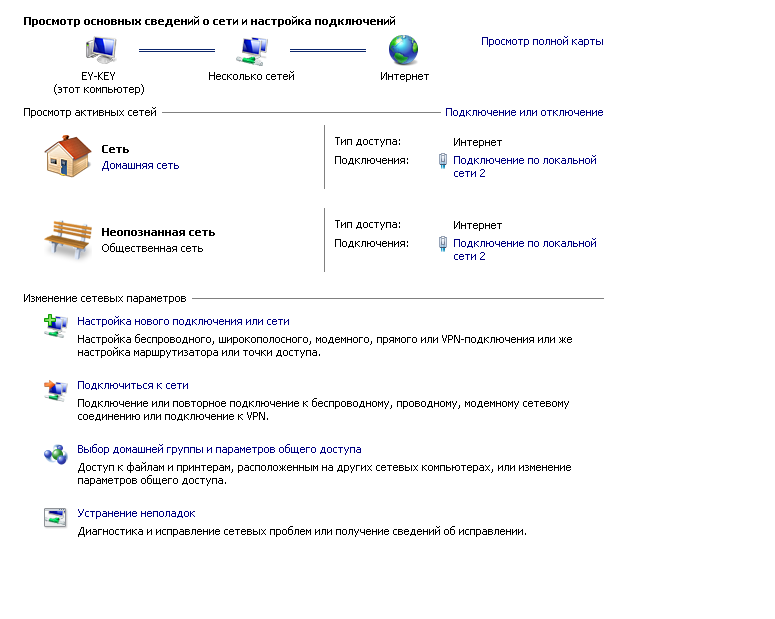This screenshot has height=619, width=775.
Task: Click the homegroup colored spheres icon
Action: 55,454
